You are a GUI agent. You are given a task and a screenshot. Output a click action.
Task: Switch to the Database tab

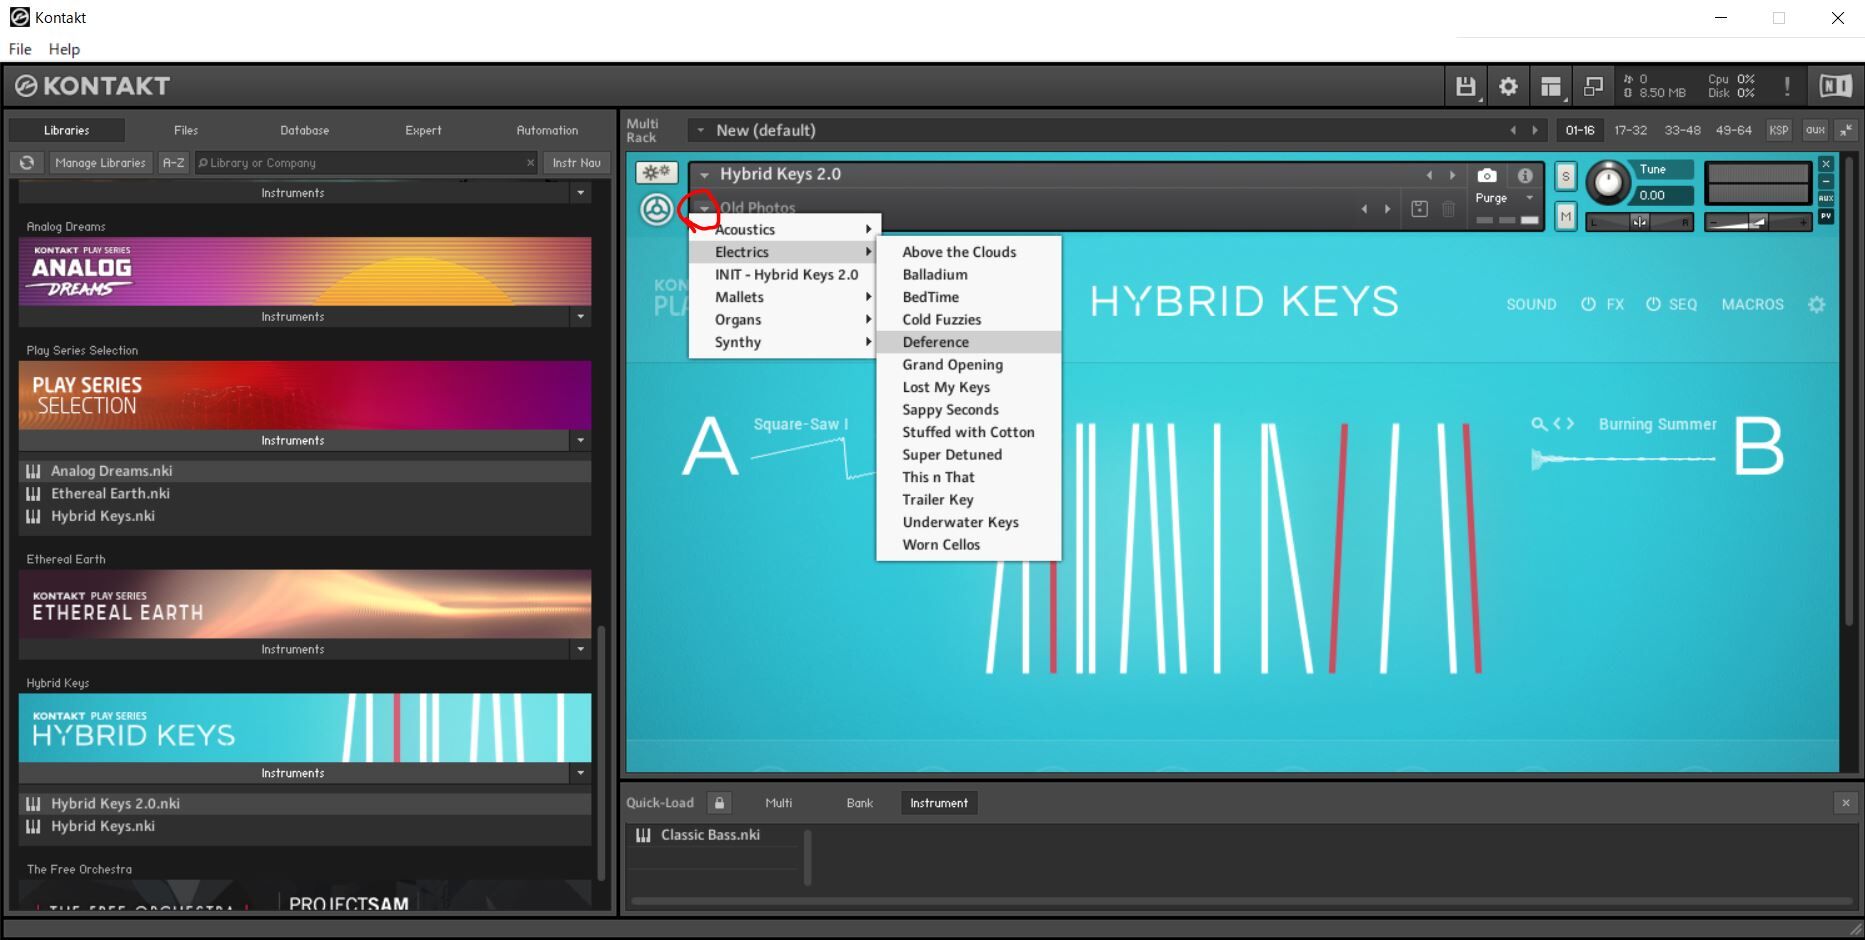click(x=305, y=130)
